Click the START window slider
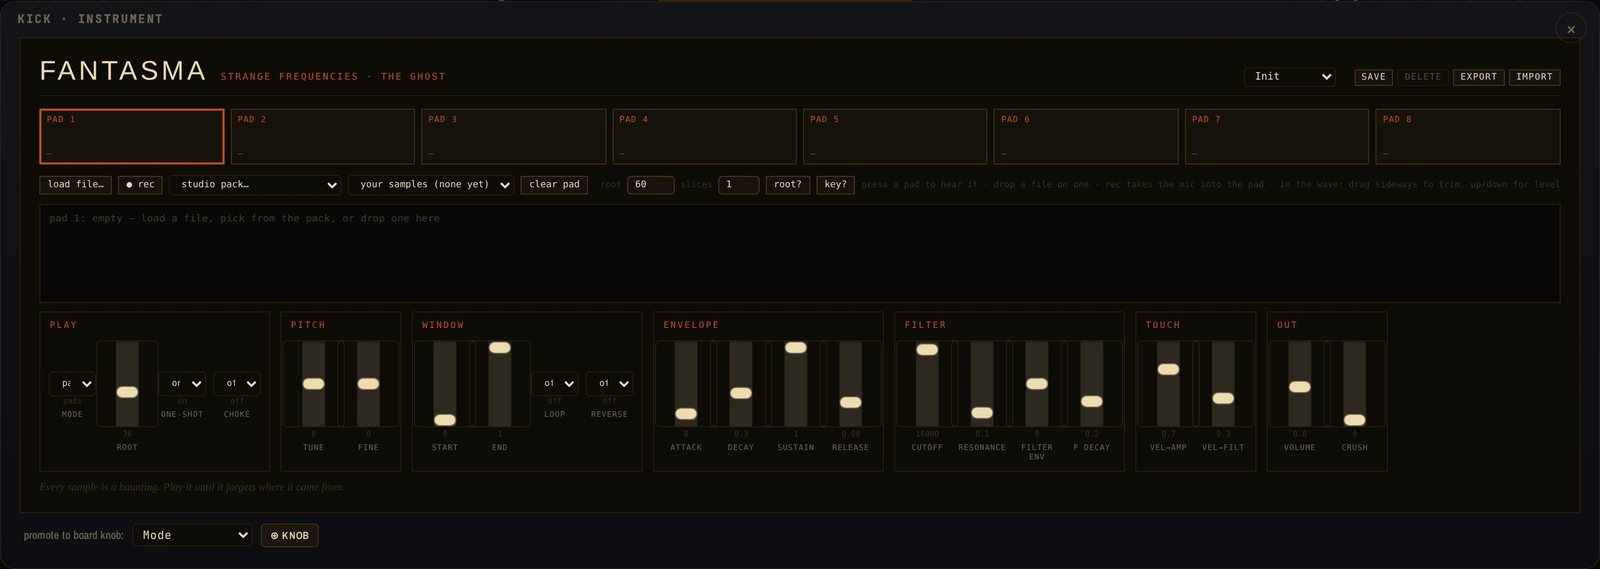Image resolution: width=1600 pixels, height=569 pixels. click(445, 384)
